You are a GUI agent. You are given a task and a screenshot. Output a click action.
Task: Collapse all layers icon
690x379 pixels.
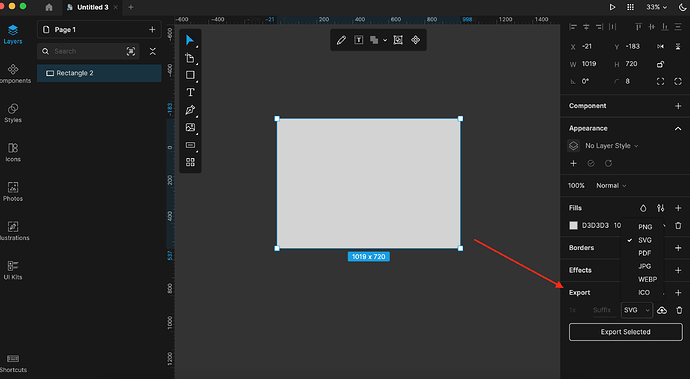pyautogui.click(x=153, y=52)
